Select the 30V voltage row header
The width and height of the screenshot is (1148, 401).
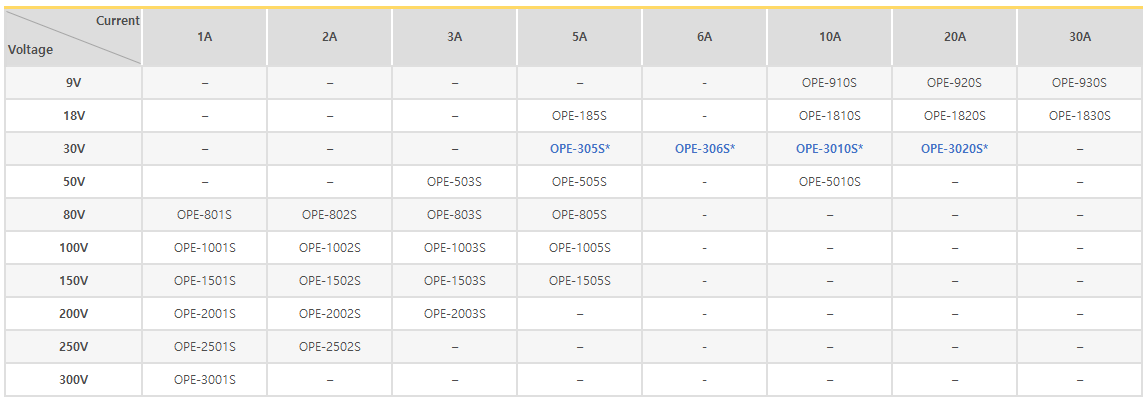coord(74,149)
